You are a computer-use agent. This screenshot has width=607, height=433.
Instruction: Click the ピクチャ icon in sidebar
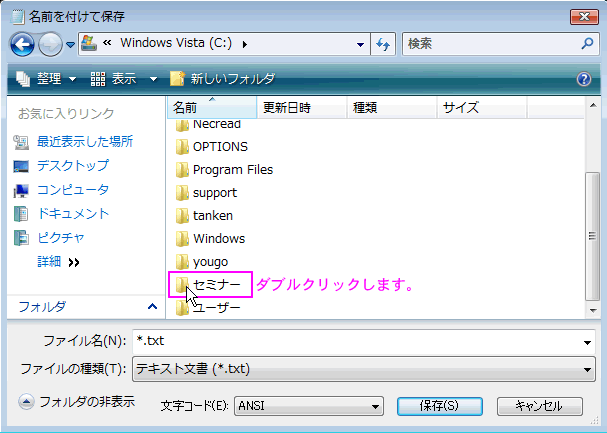click(21, 238)
